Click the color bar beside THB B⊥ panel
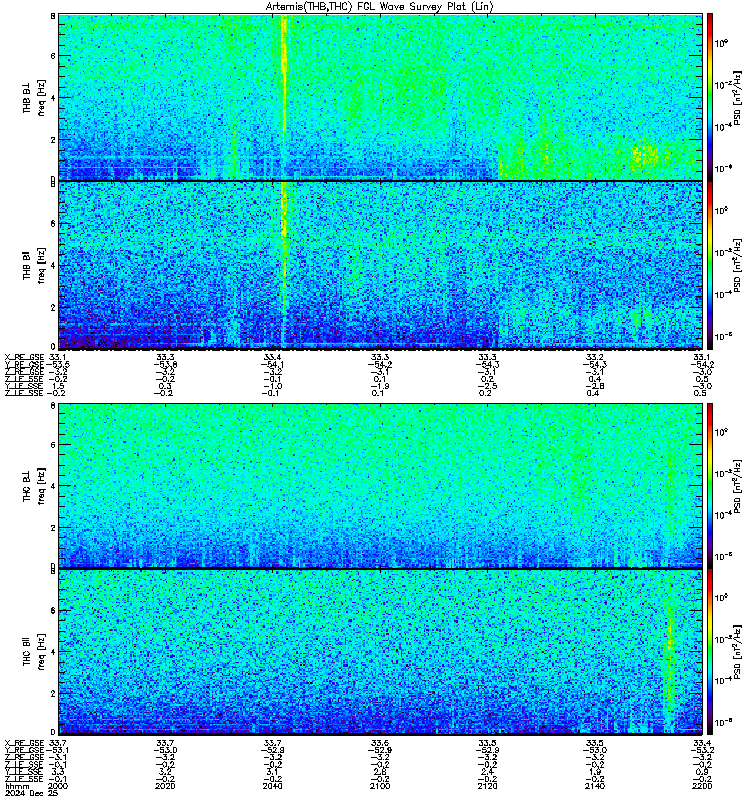 tap(710, 97)
